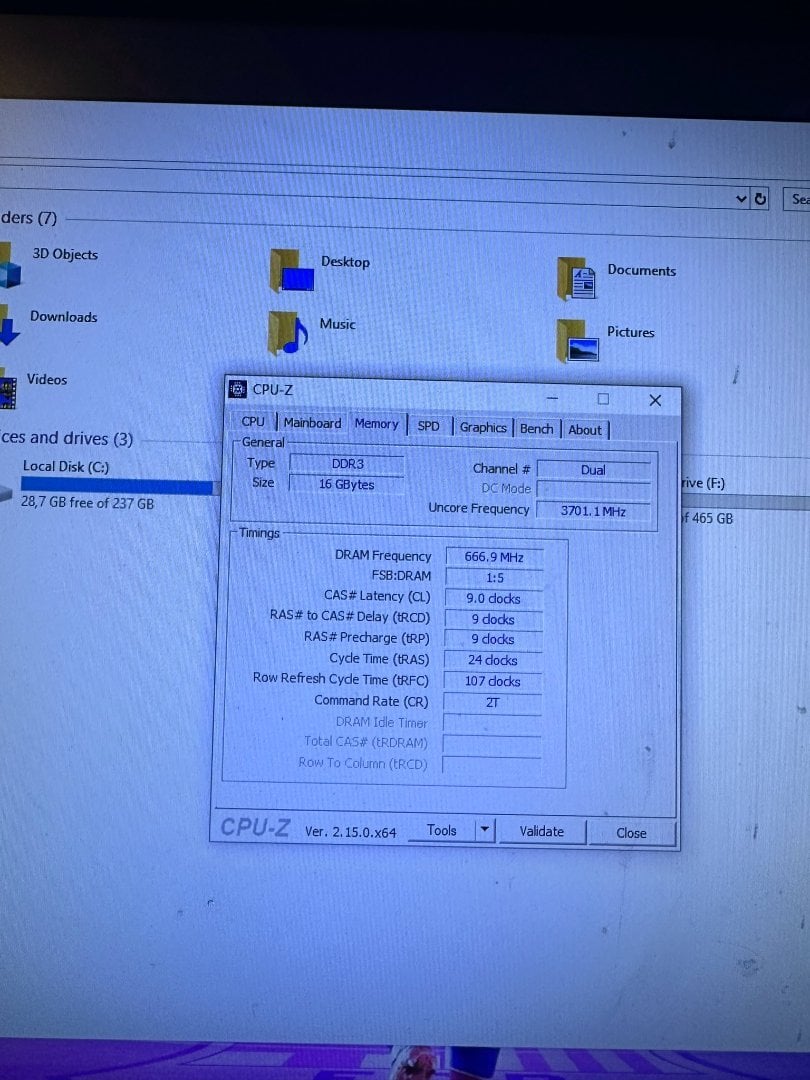Select Local Disk (C:) drive
This screenshot has height=1080, width=810.
tap(66, 466)
